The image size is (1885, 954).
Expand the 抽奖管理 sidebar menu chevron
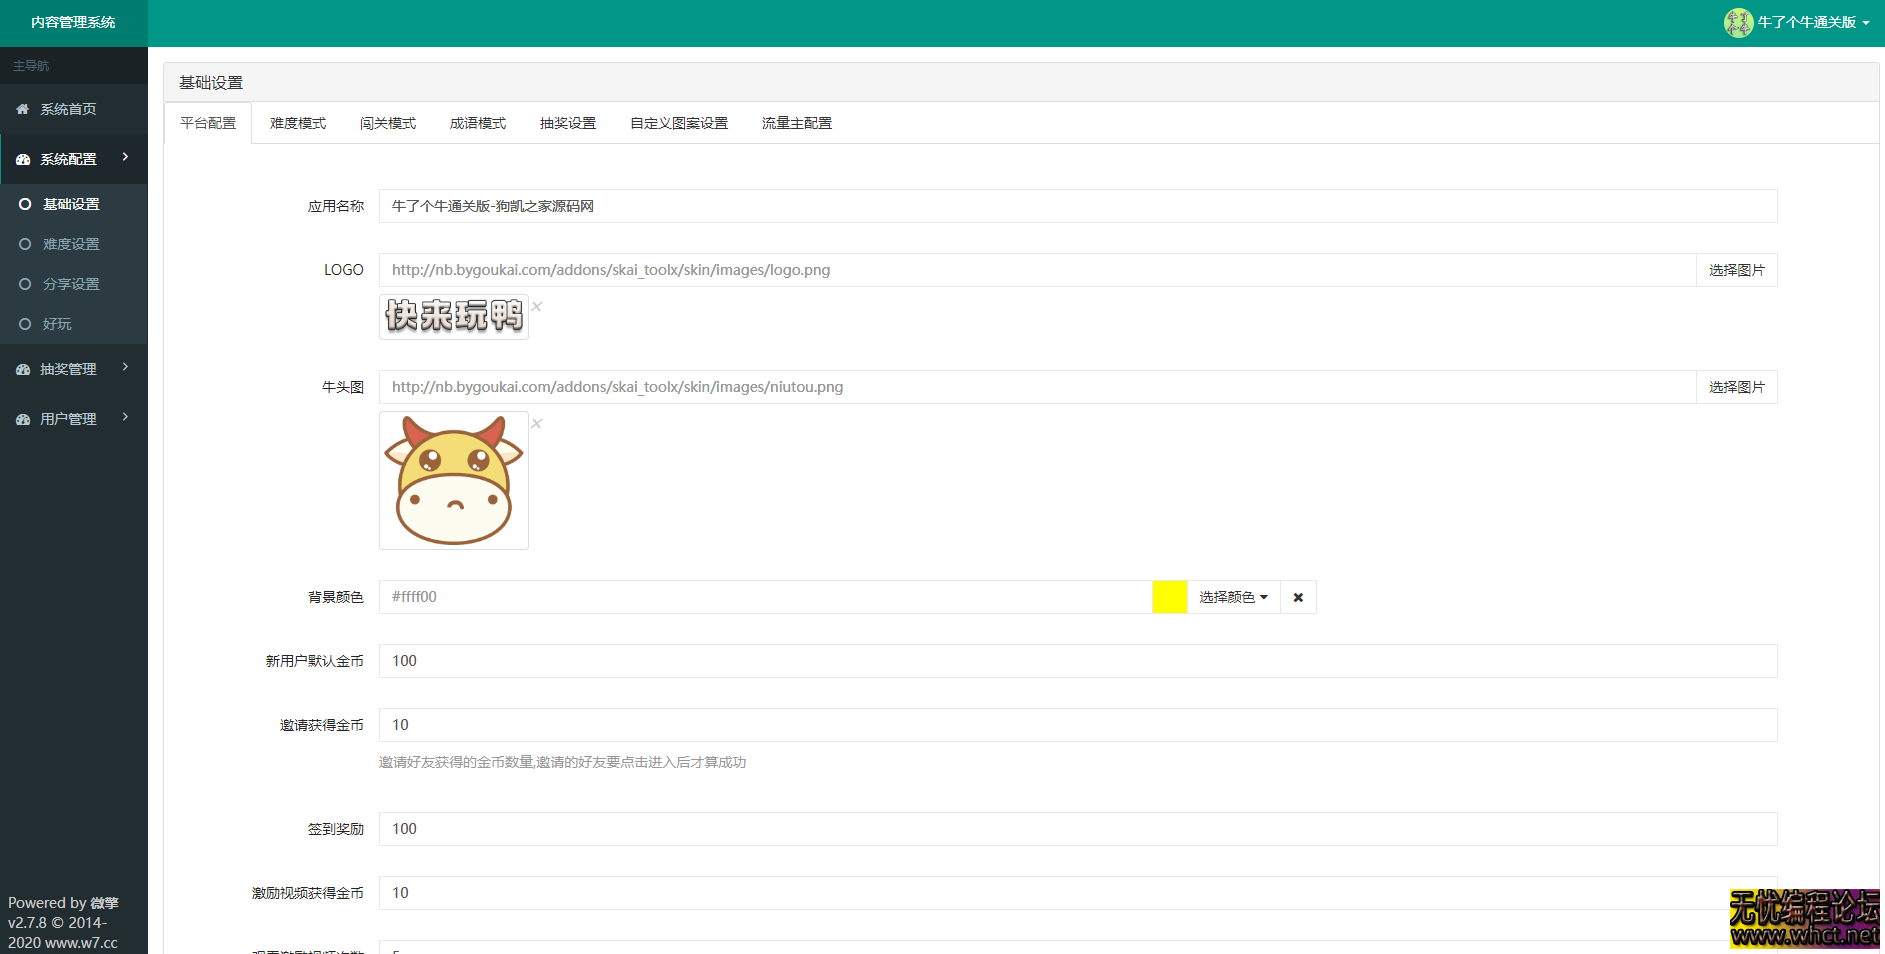tap(125, 367)
